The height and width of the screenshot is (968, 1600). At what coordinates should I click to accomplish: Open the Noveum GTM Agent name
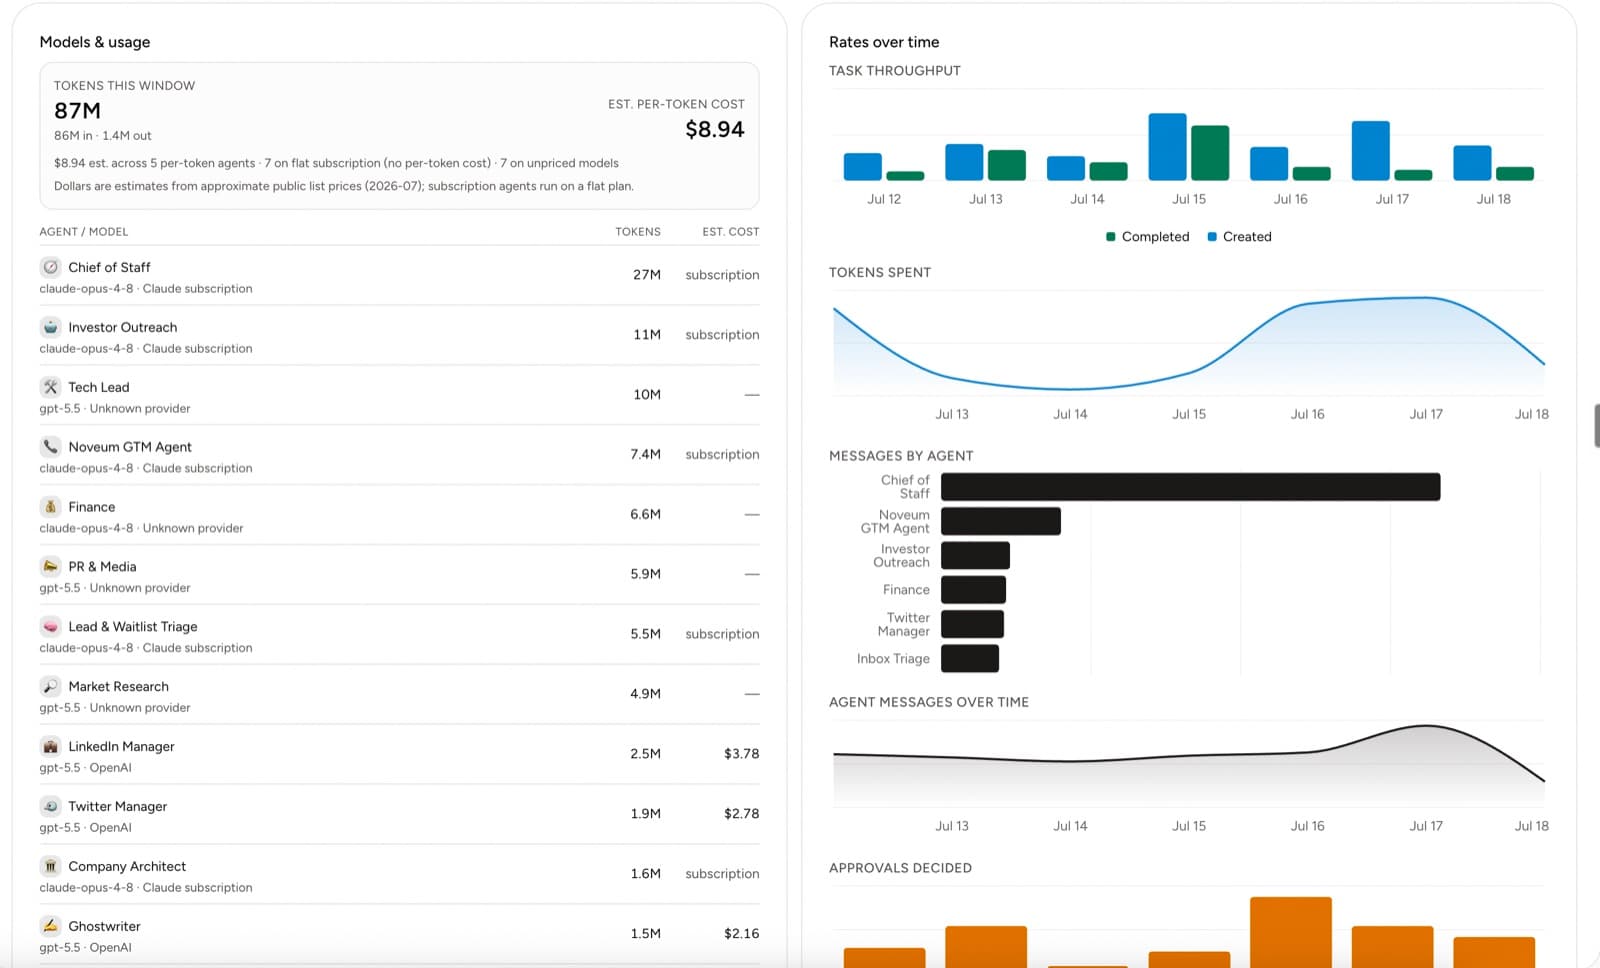click(130, 447)
